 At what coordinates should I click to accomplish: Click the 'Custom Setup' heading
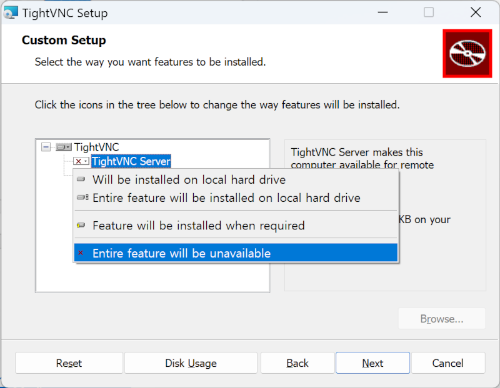pyautogui.click(x=64, y=40)
